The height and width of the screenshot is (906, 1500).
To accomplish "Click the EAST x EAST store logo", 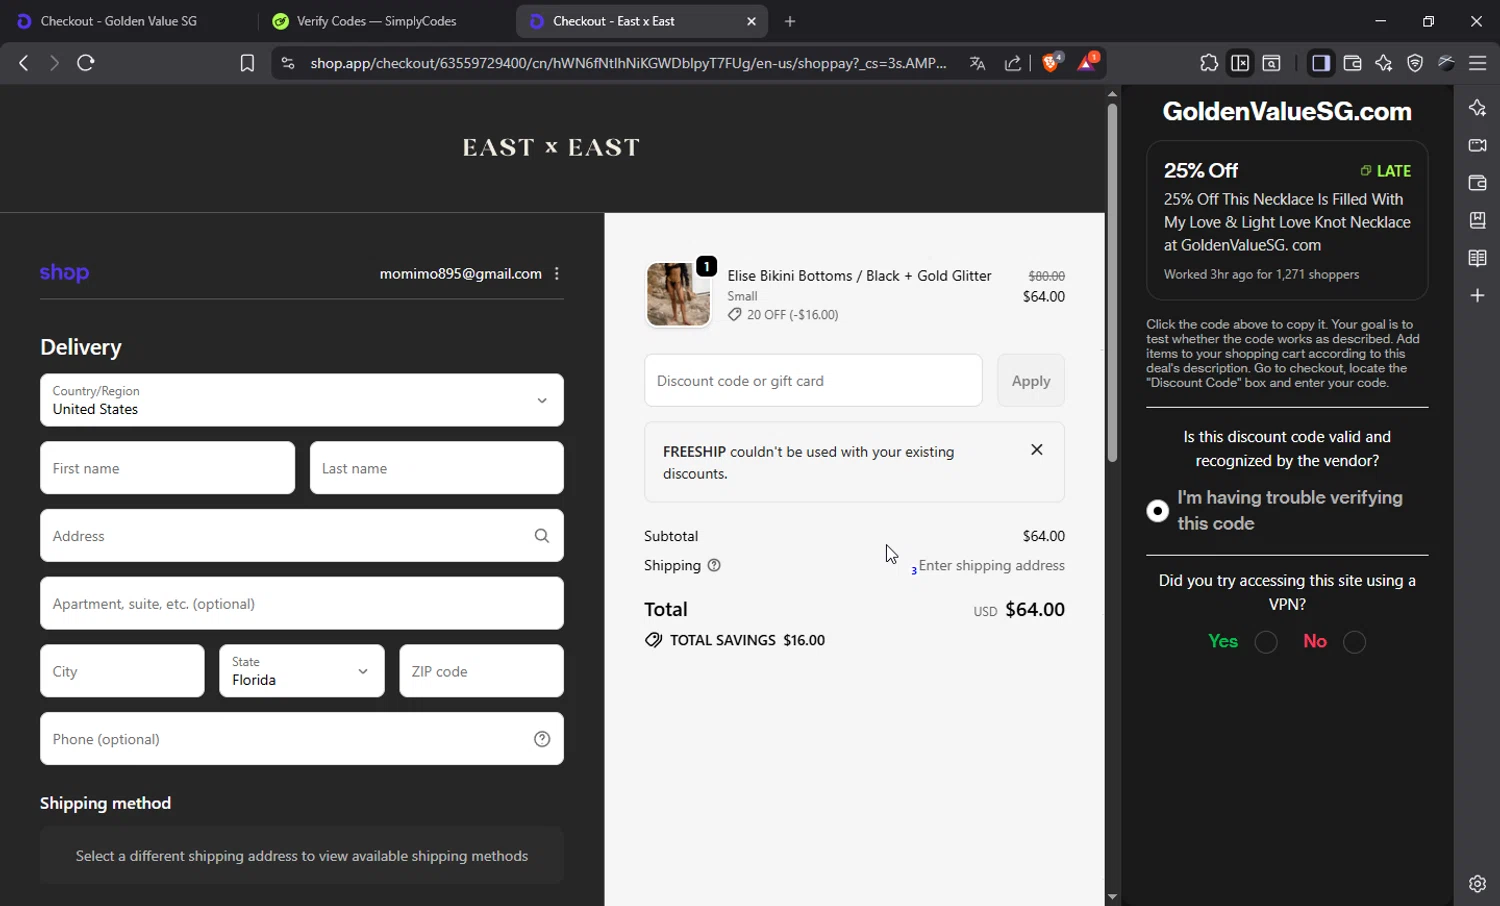I will 551,148.
